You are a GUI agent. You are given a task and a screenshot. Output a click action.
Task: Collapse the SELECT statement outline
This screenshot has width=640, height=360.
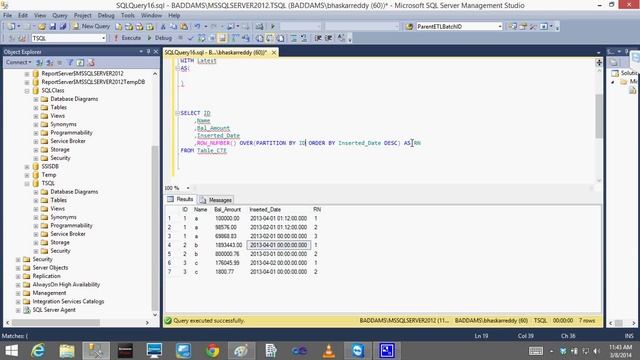[178, 113]
